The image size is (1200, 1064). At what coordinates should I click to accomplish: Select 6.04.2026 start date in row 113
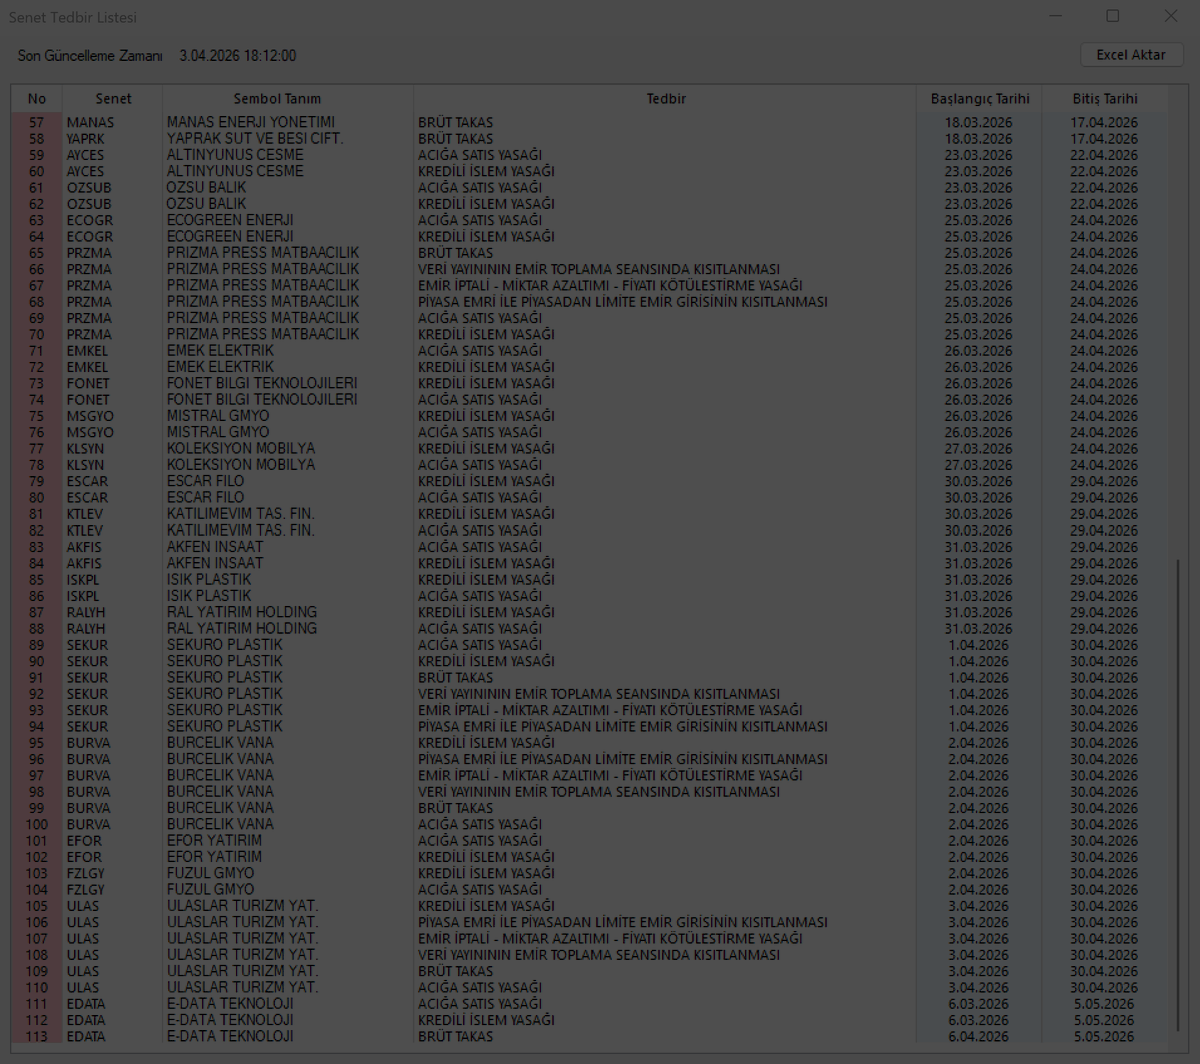coord(979,1037)
